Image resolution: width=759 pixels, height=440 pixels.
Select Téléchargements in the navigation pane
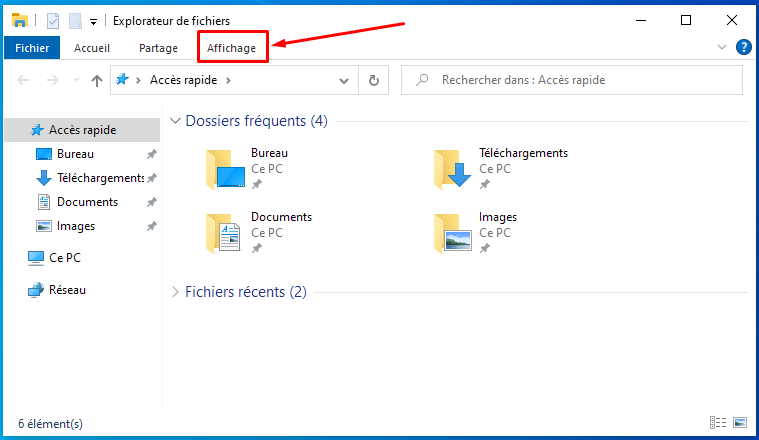coord(100,178)
